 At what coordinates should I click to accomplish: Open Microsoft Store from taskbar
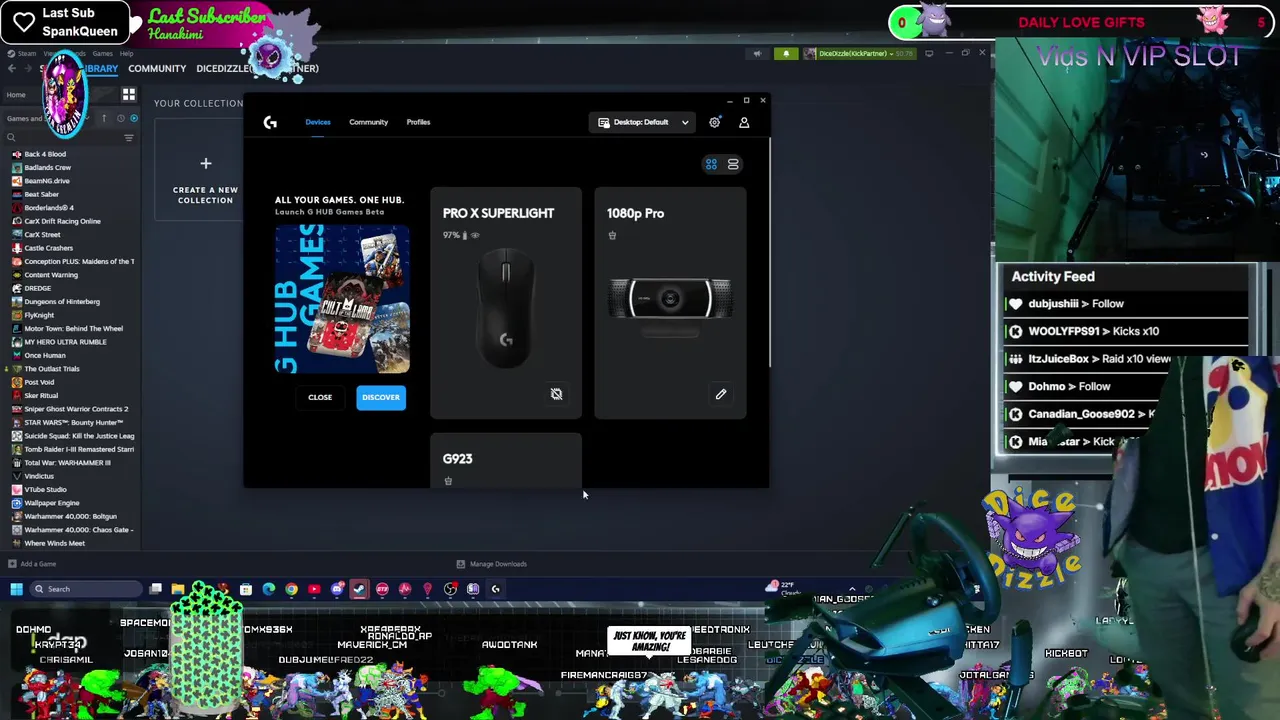pyautogui.click(x=246, y=589)
